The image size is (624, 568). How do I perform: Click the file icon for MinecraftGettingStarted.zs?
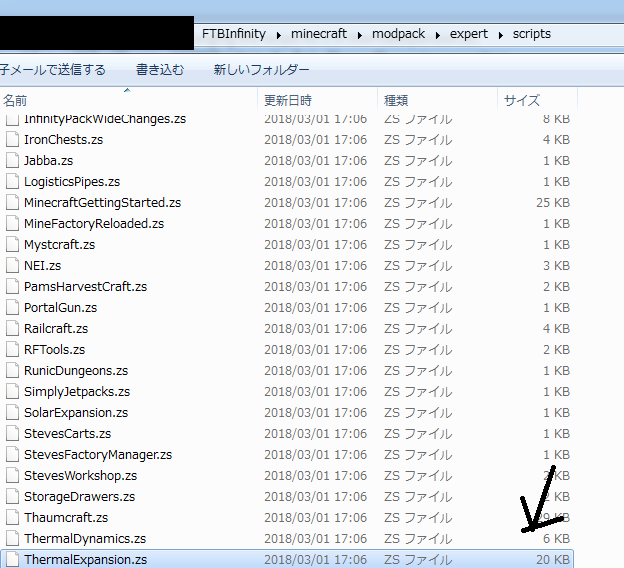(x=12, y=203)
